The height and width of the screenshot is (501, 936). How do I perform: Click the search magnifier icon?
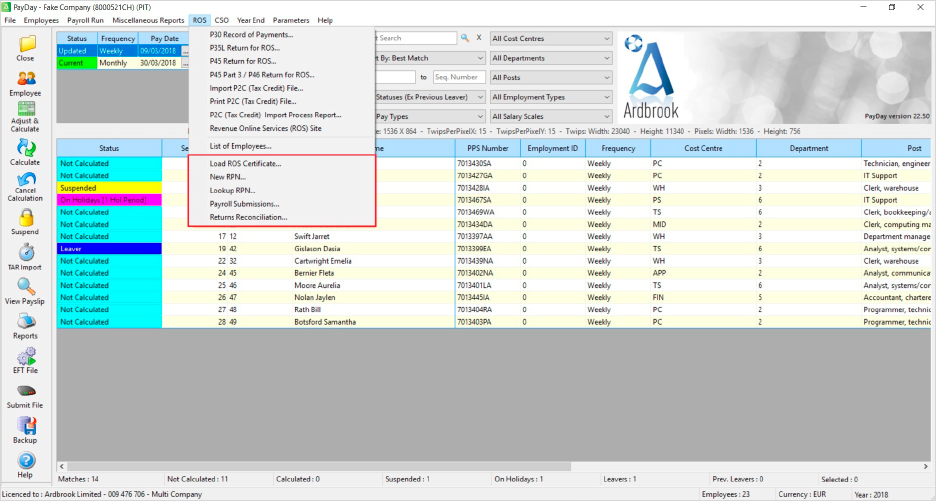[465, 38]
